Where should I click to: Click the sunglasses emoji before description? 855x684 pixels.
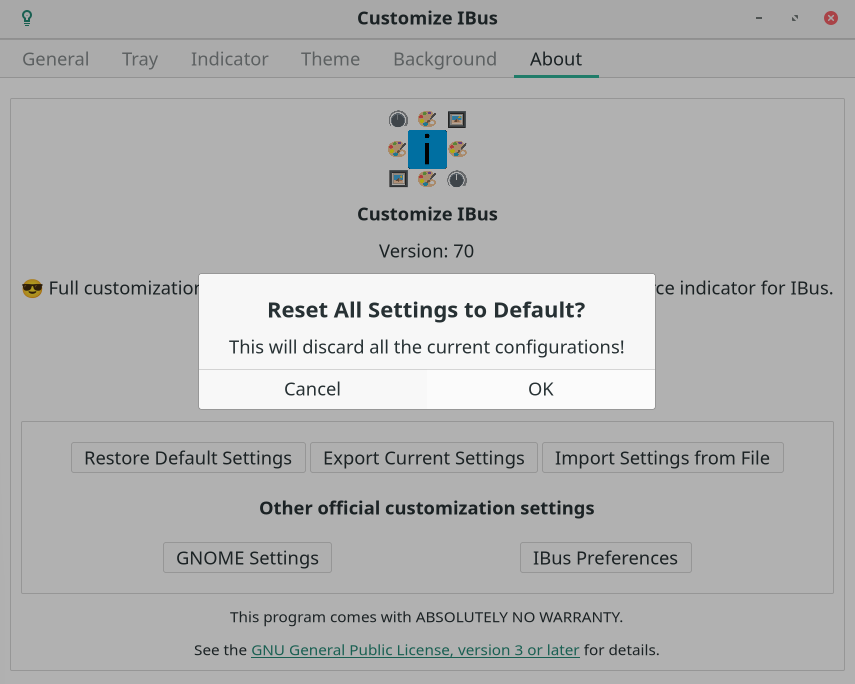click(x=32, y=289)
